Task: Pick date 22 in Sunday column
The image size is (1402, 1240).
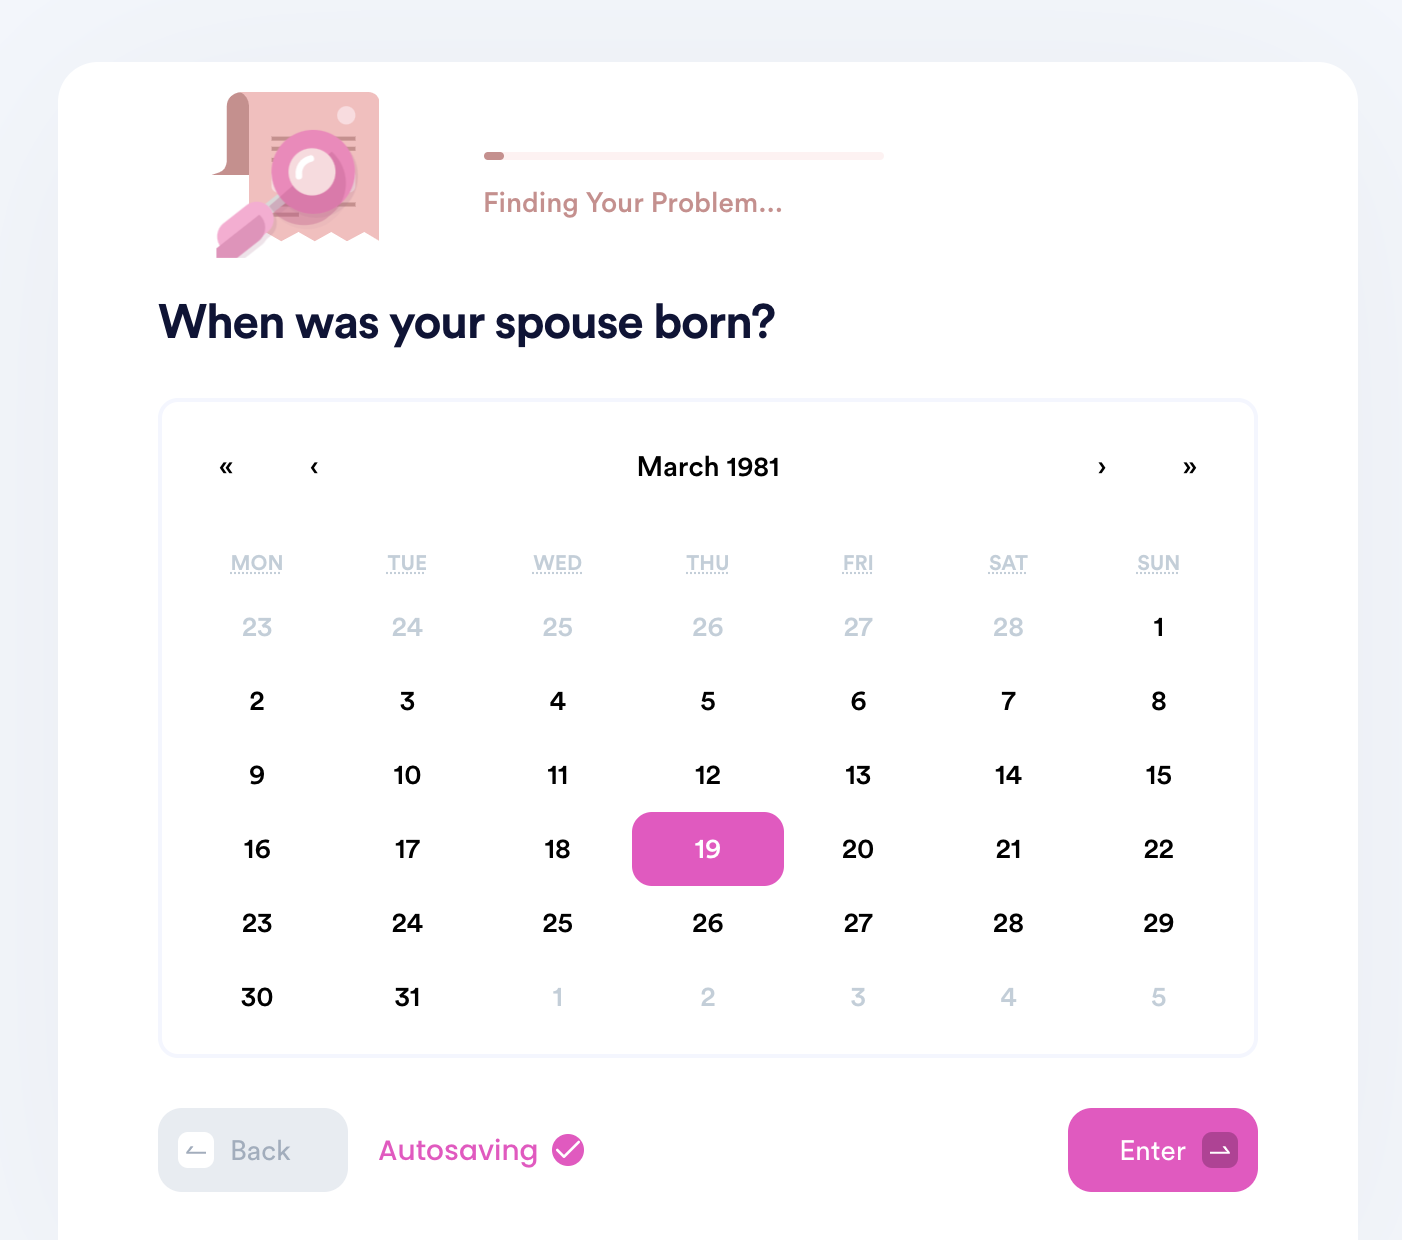Action: [1158, 849]
